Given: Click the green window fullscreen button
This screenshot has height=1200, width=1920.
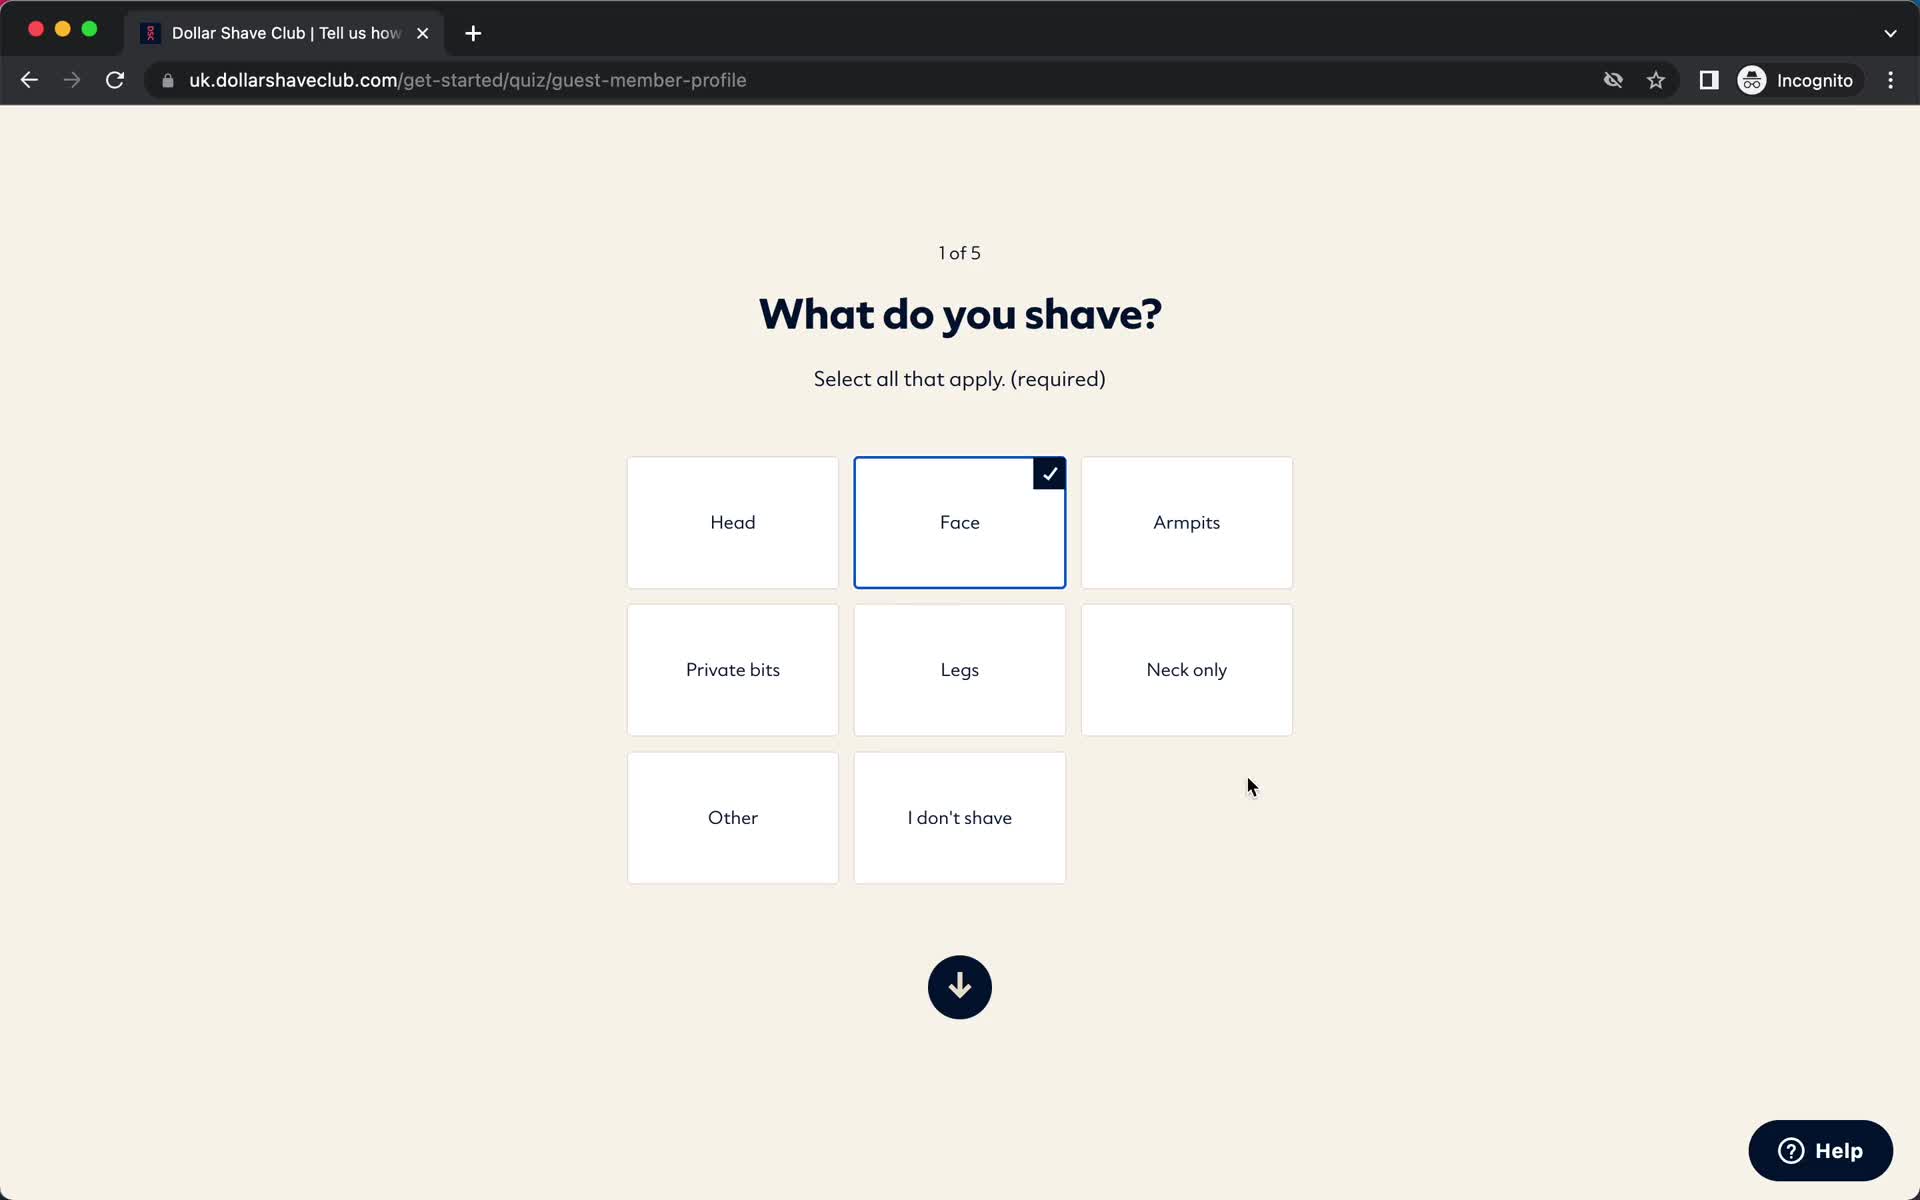Looking at the screenshot, I should pos(89,29).
